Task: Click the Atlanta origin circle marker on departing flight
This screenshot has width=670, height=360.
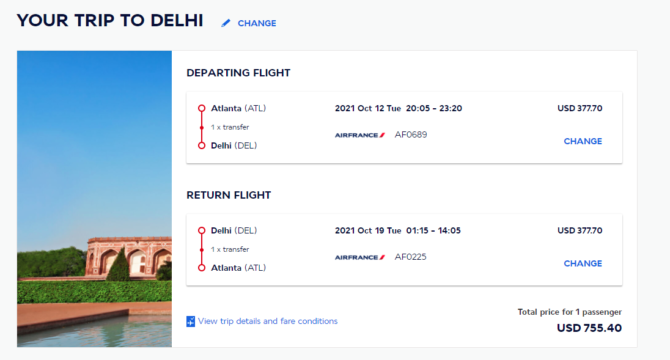Action: point(202,108)
